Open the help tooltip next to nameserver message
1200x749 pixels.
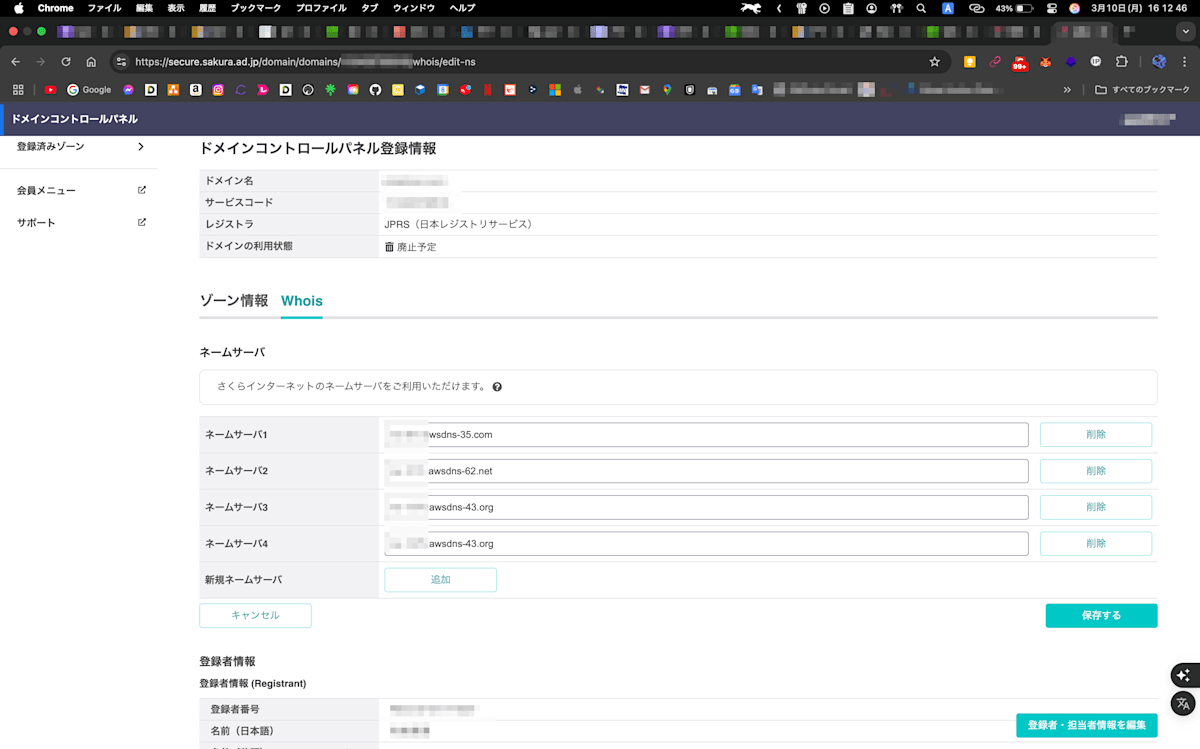(x=497, y=386)
